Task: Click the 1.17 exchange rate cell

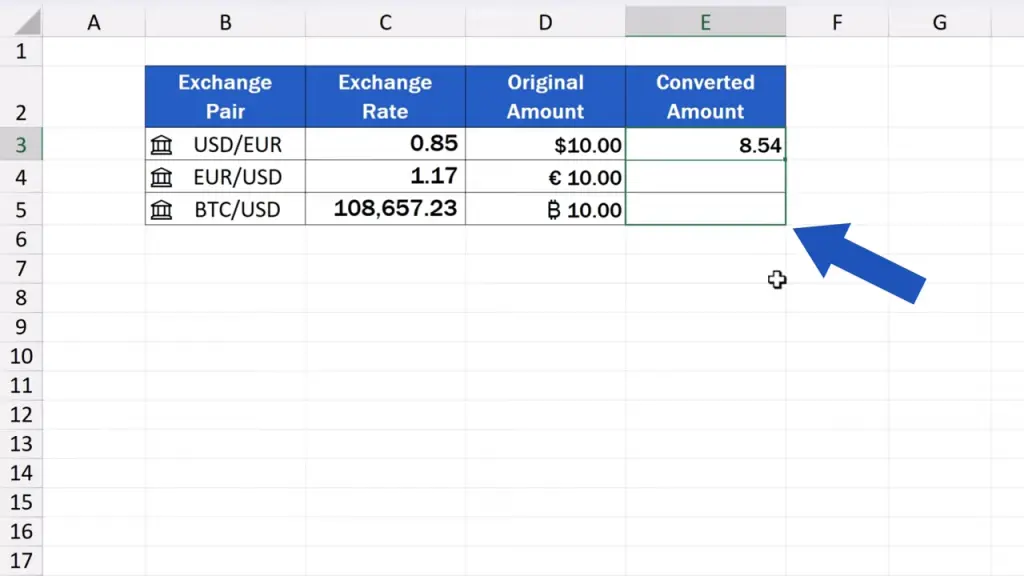Action: click(385, 178)
